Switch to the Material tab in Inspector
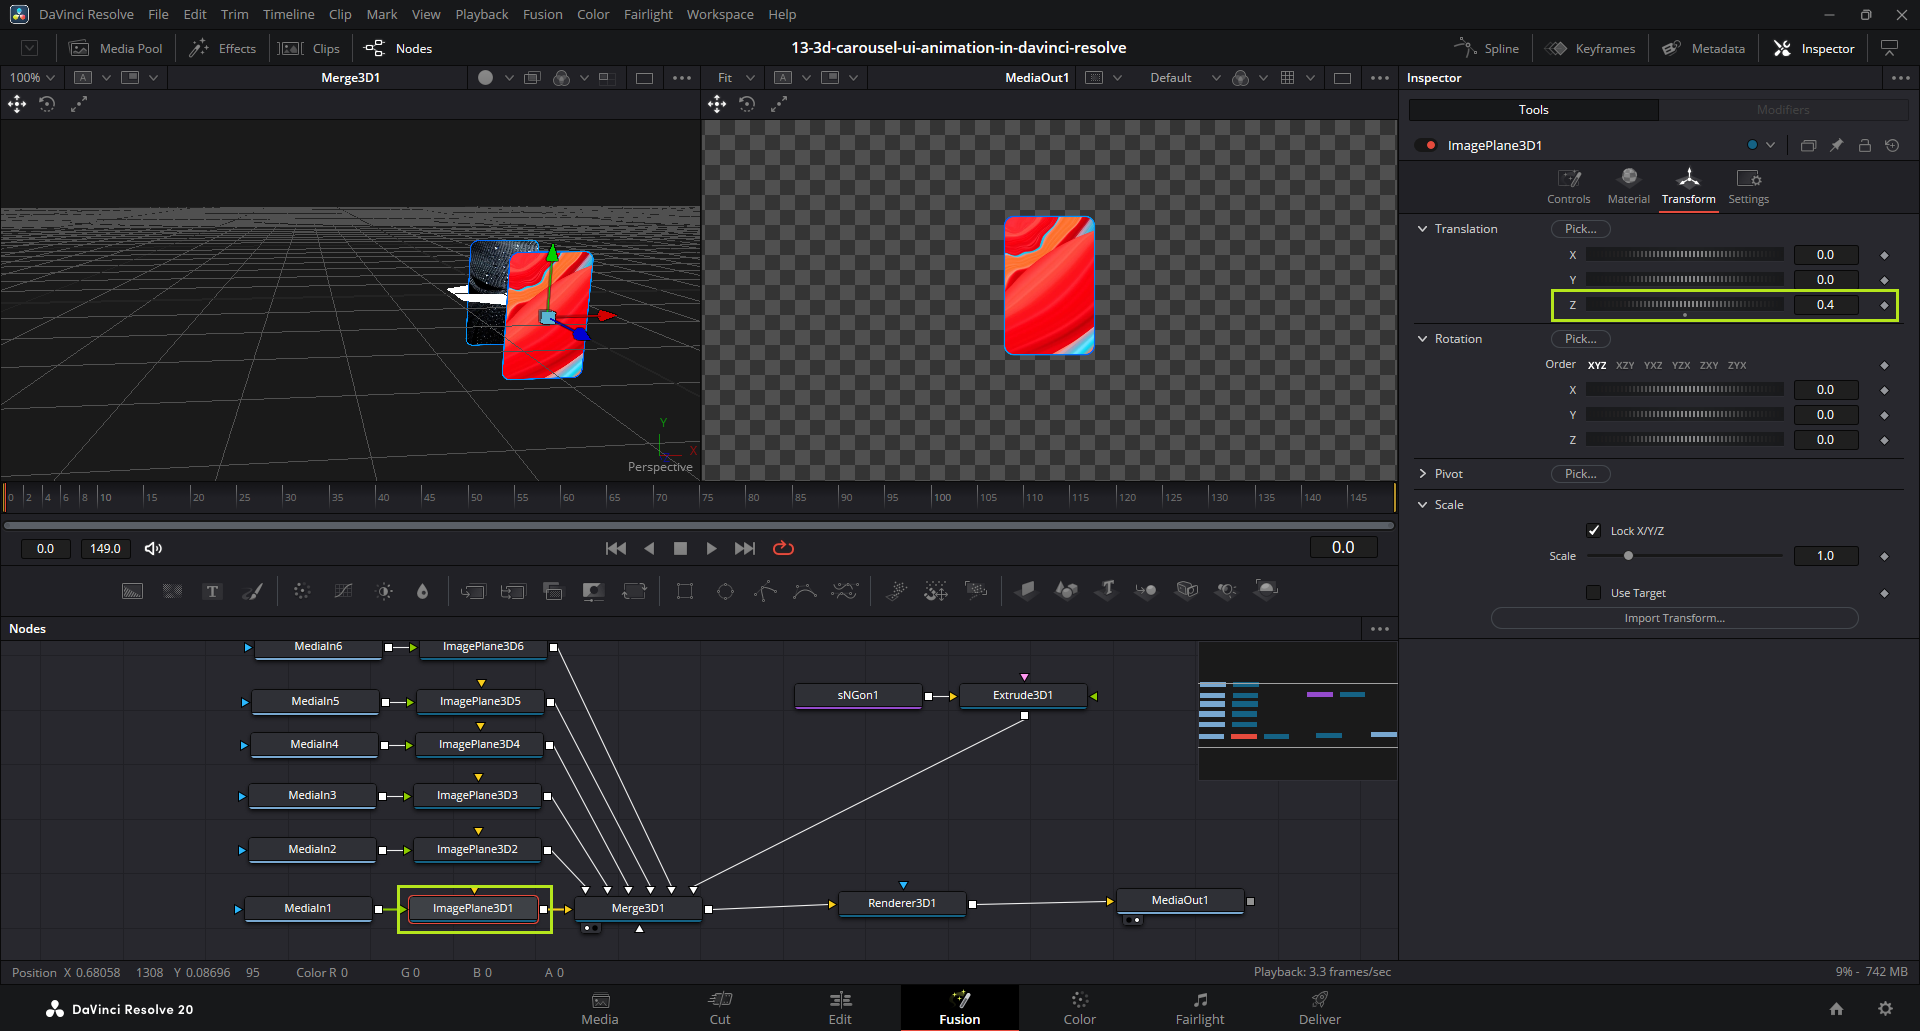The width and height of the screenshot is (1920, 1031). [1628, 186]
